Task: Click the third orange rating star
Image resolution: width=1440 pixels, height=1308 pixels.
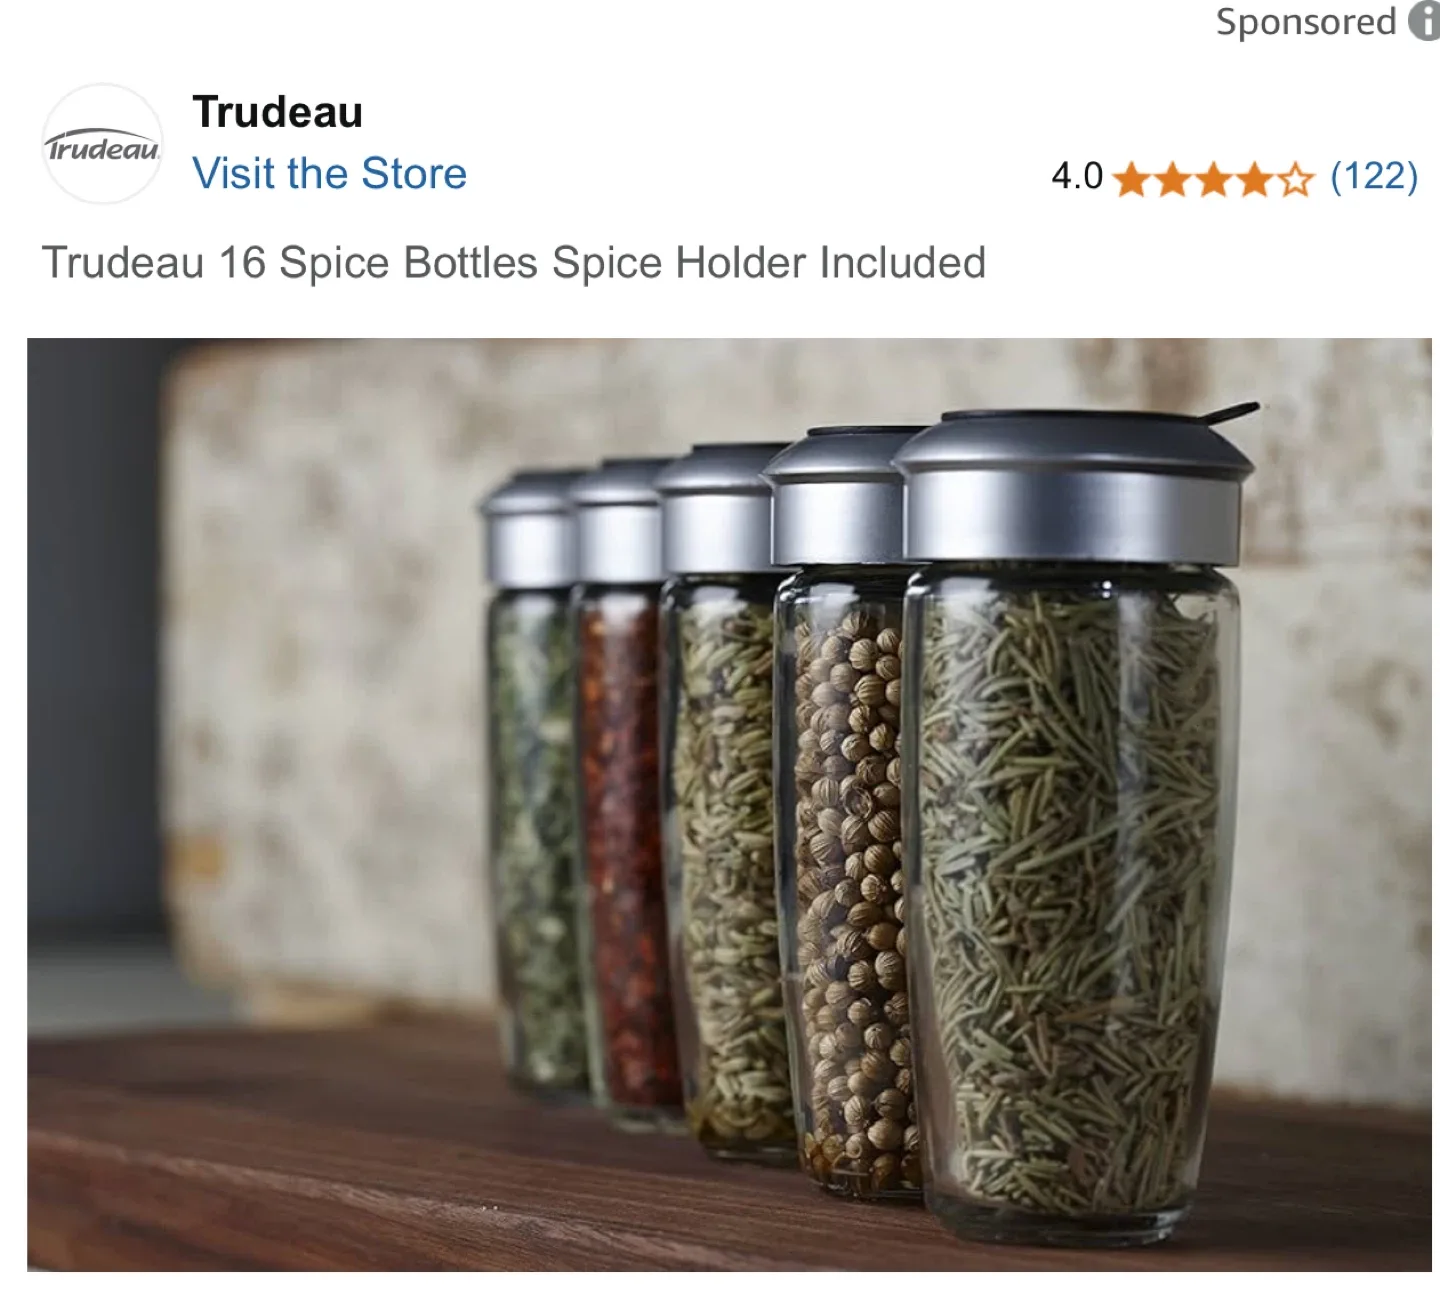Action: tap(1213, 180)
